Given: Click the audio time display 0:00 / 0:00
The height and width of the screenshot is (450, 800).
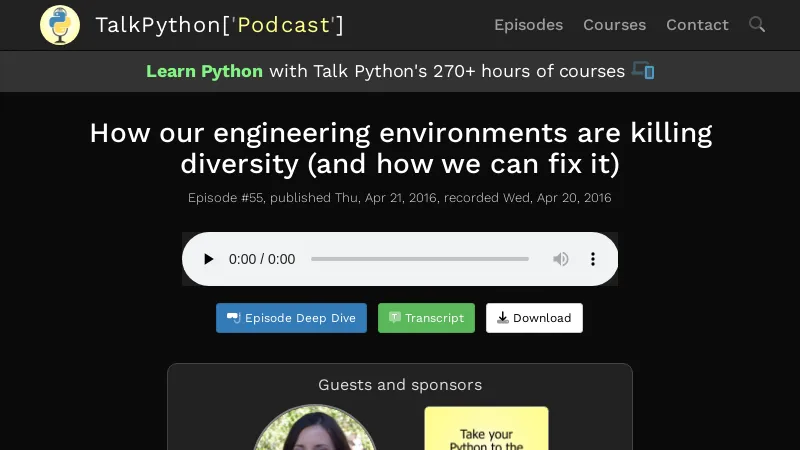Looking at the screenshot, I should pyautogui.click(x=262, y=259).
